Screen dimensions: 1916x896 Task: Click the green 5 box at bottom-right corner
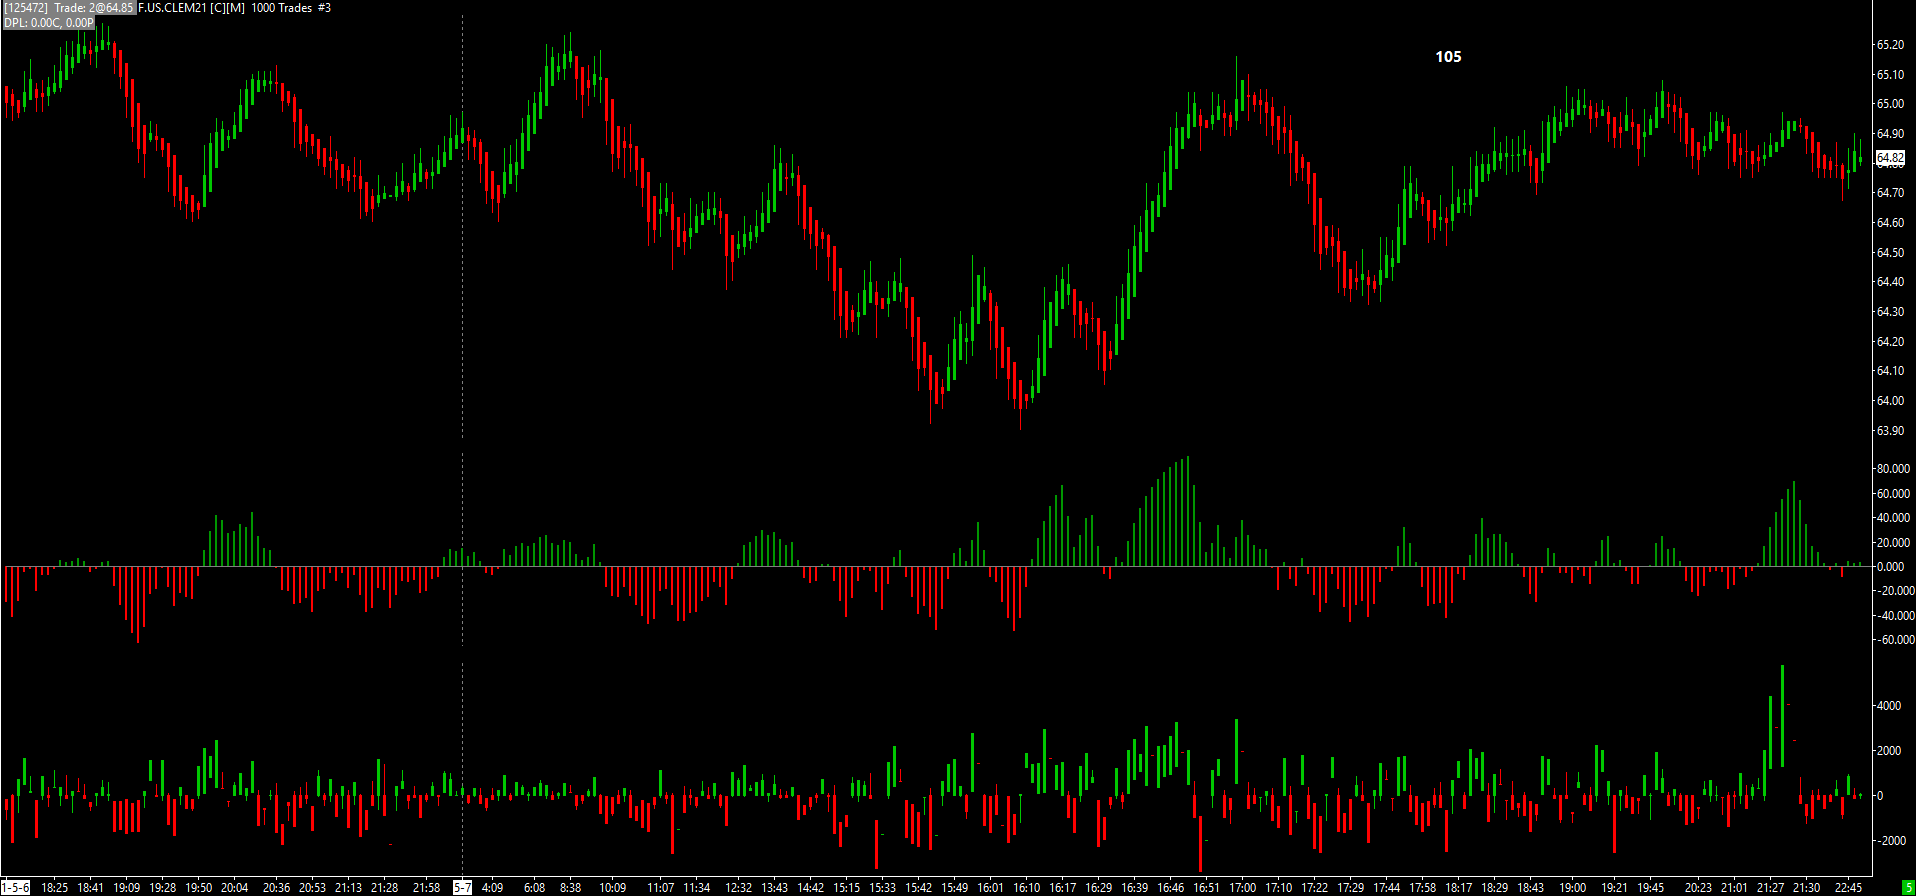(x=1908, y=888)
